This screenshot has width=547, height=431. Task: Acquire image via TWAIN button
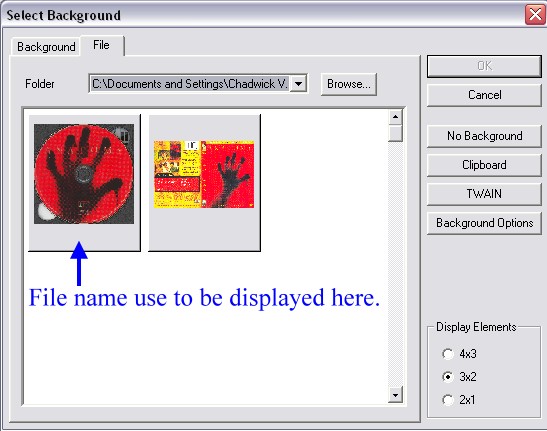[x=484, y=194]
